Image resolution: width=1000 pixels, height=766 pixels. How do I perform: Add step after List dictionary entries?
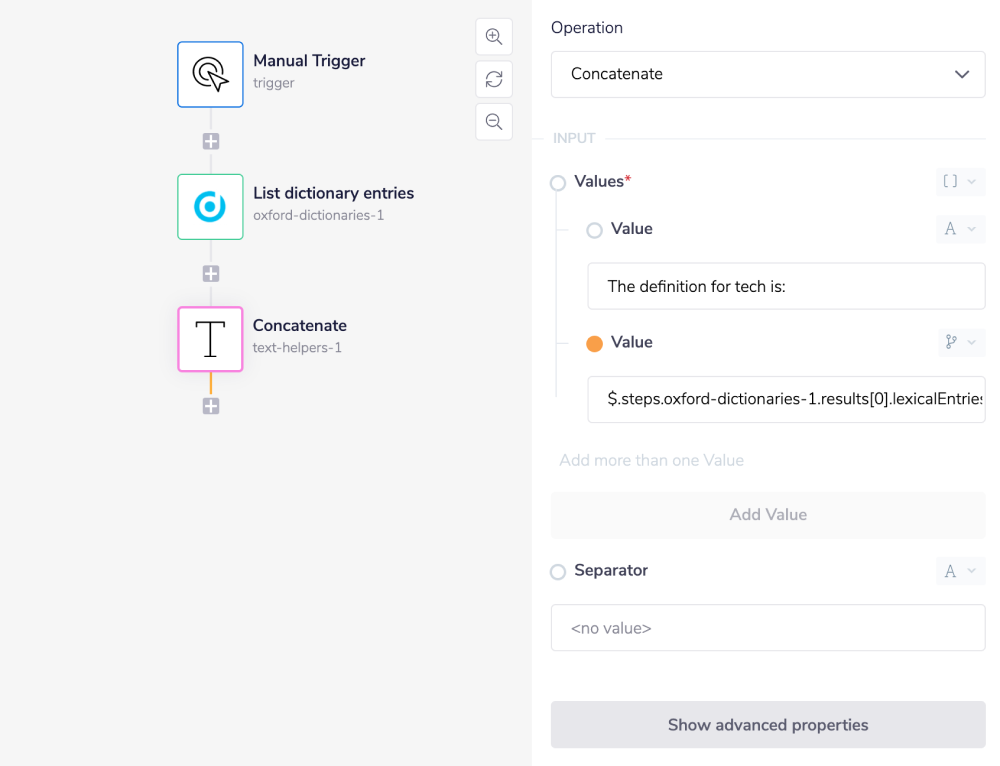pos(211,273)
